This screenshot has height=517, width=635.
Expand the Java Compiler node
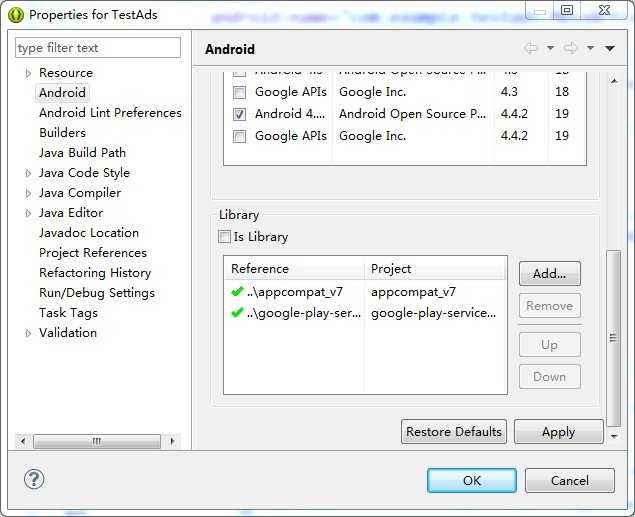tap(28, 193)
